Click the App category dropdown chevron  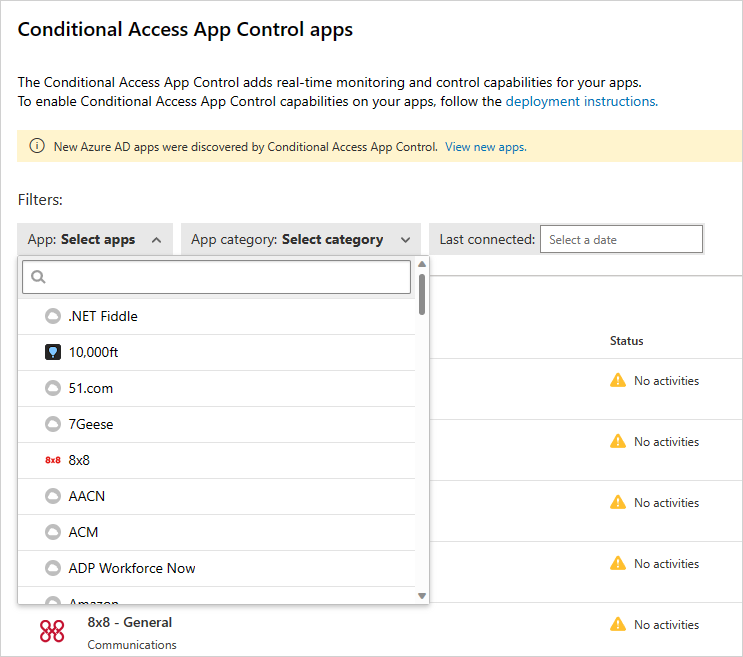coord(405,240)
